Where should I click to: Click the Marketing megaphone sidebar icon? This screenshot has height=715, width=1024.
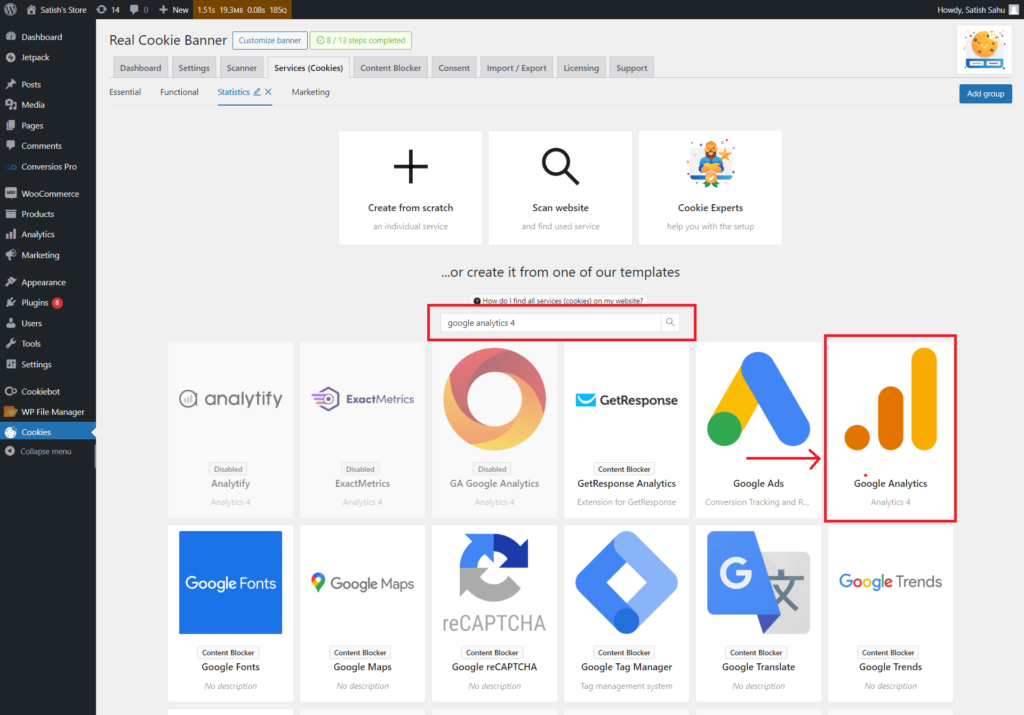[x=10, y=255]
